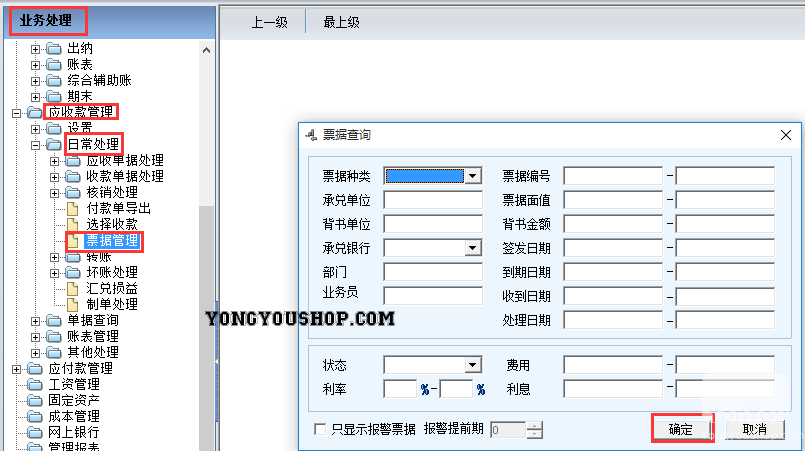This screenshot has height=451, width=805.
Task: Click the 期末 folder icon
Action: click(x=54, y=97)
